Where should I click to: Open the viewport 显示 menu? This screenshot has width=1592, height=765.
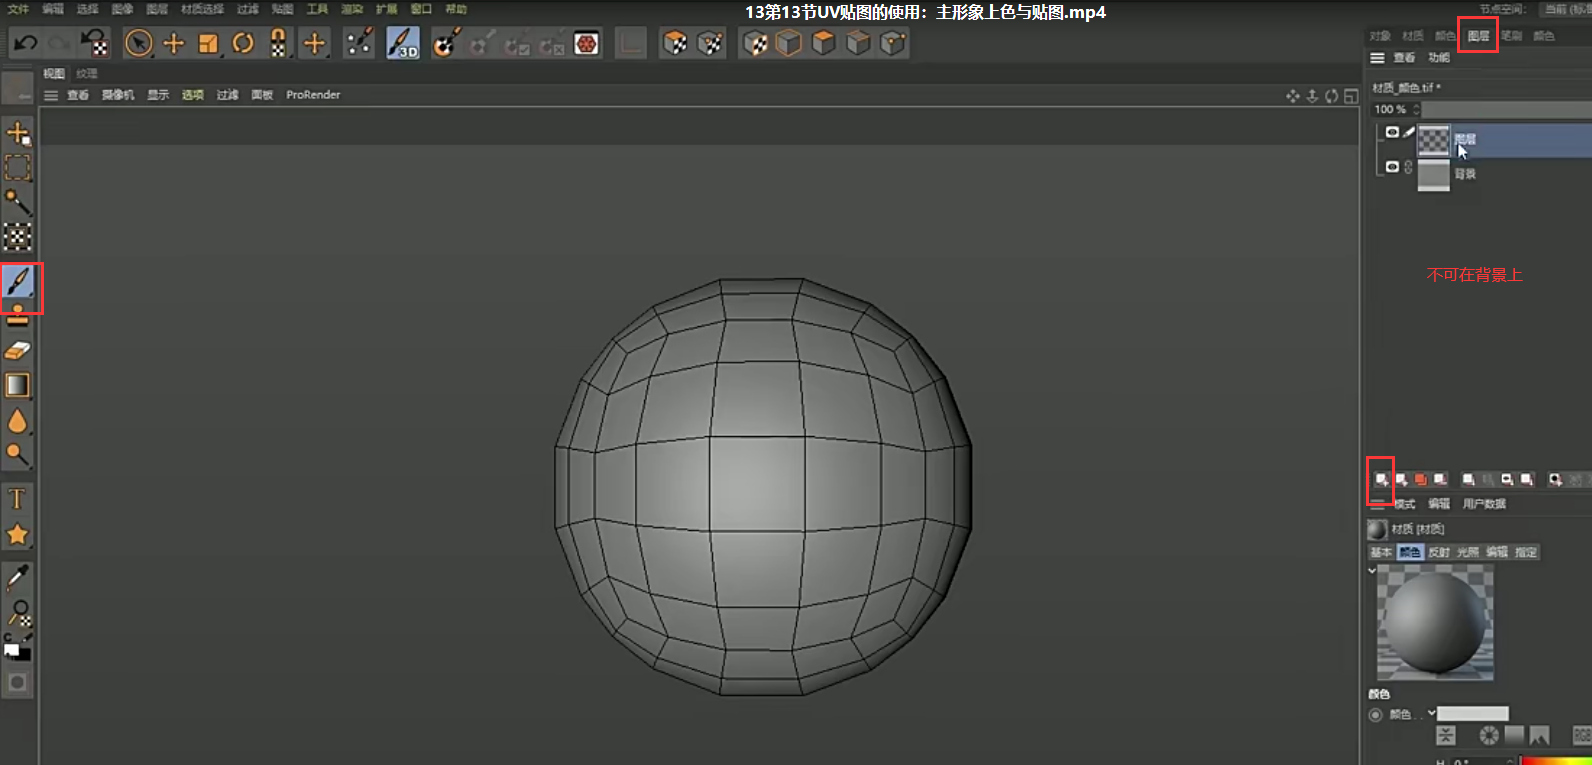tap(158, 95)
